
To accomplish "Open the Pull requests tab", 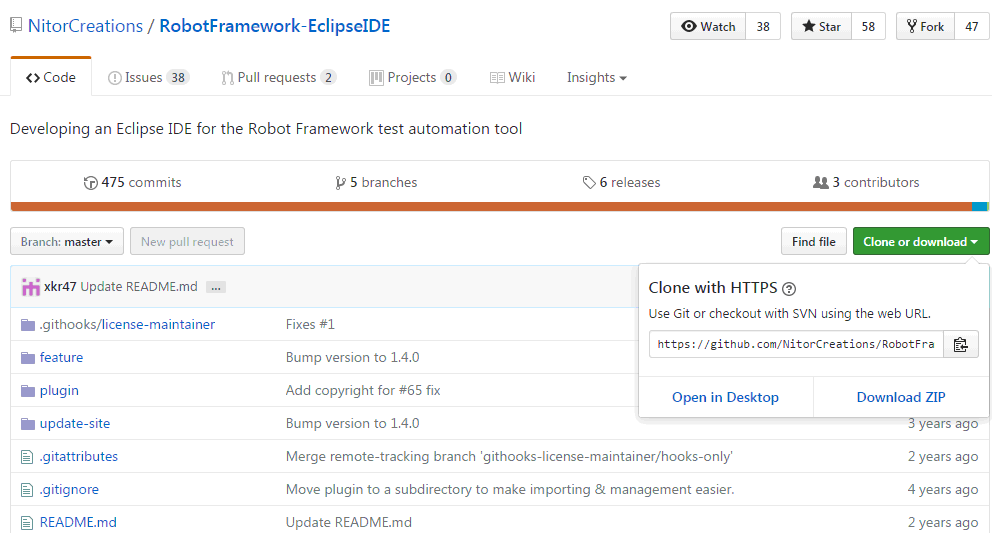I will click(x=278, y=78).
